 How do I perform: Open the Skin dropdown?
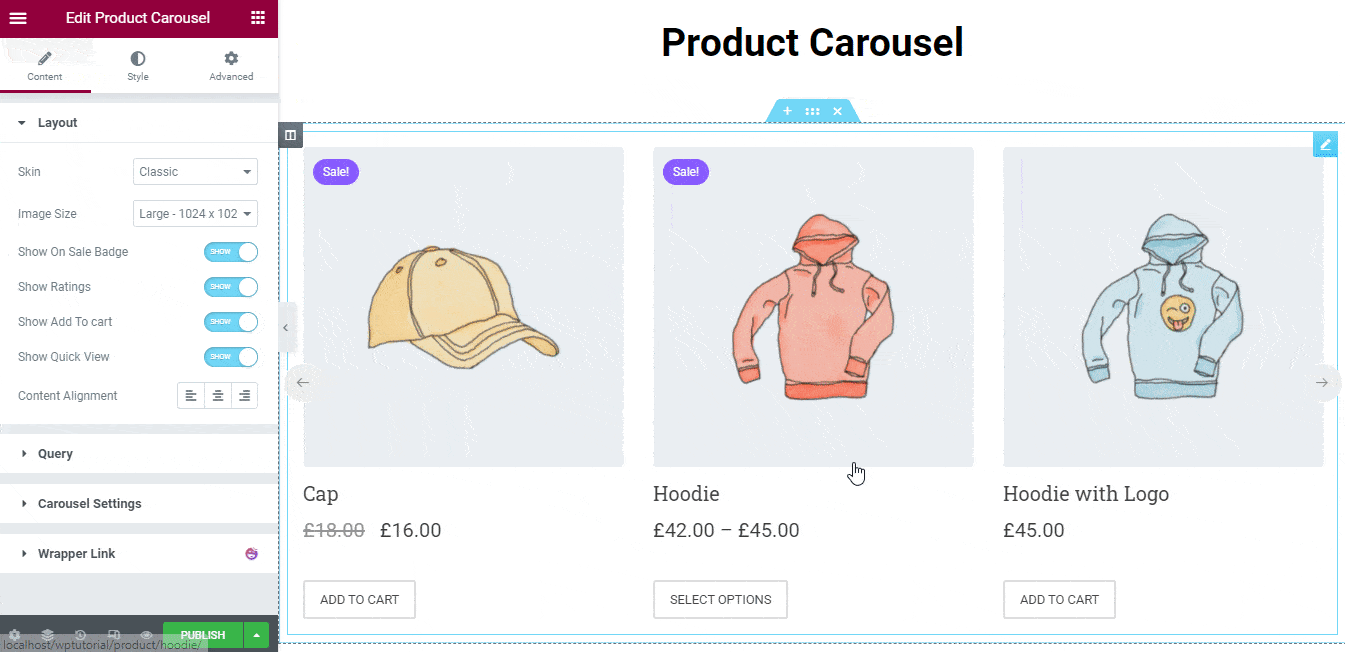coord(195,172)
